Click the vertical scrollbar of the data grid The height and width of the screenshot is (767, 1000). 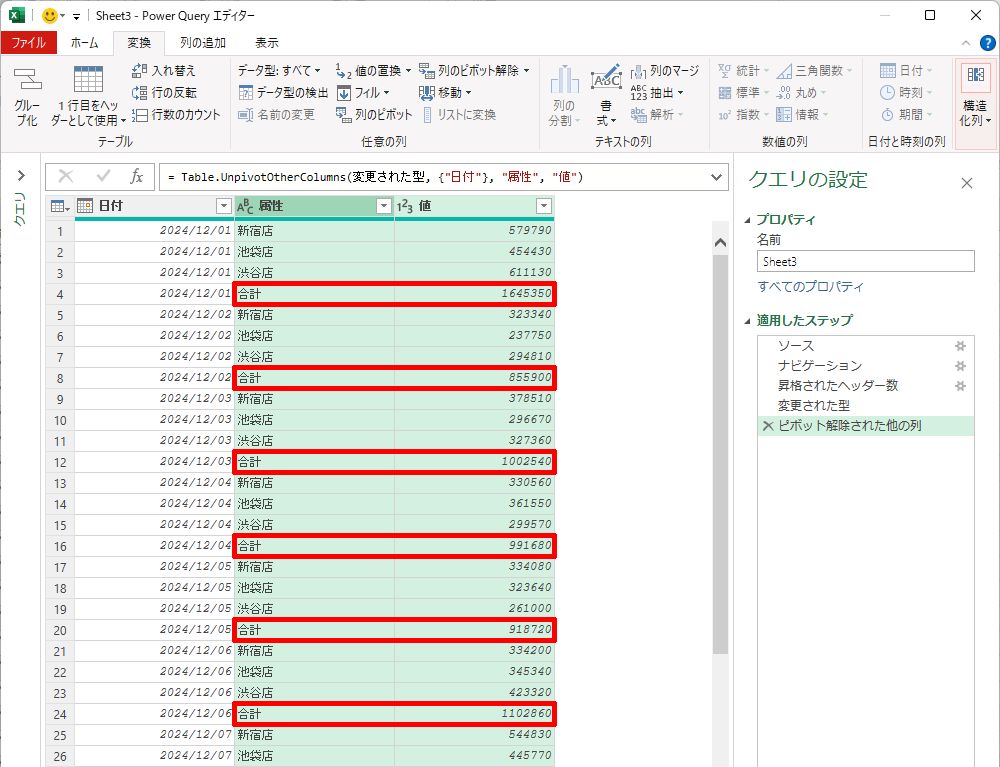[x=720, y=450]
